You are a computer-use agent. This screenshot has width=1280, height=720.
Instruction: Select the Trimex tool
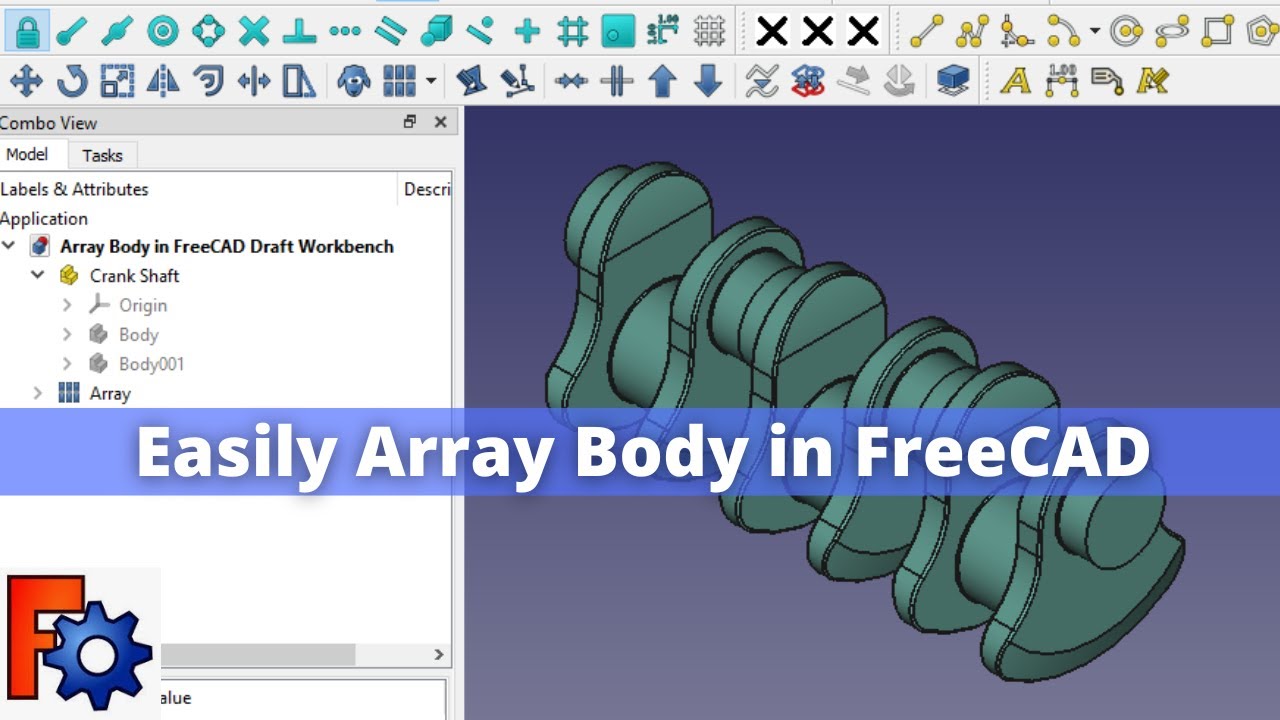pos(254,80)
